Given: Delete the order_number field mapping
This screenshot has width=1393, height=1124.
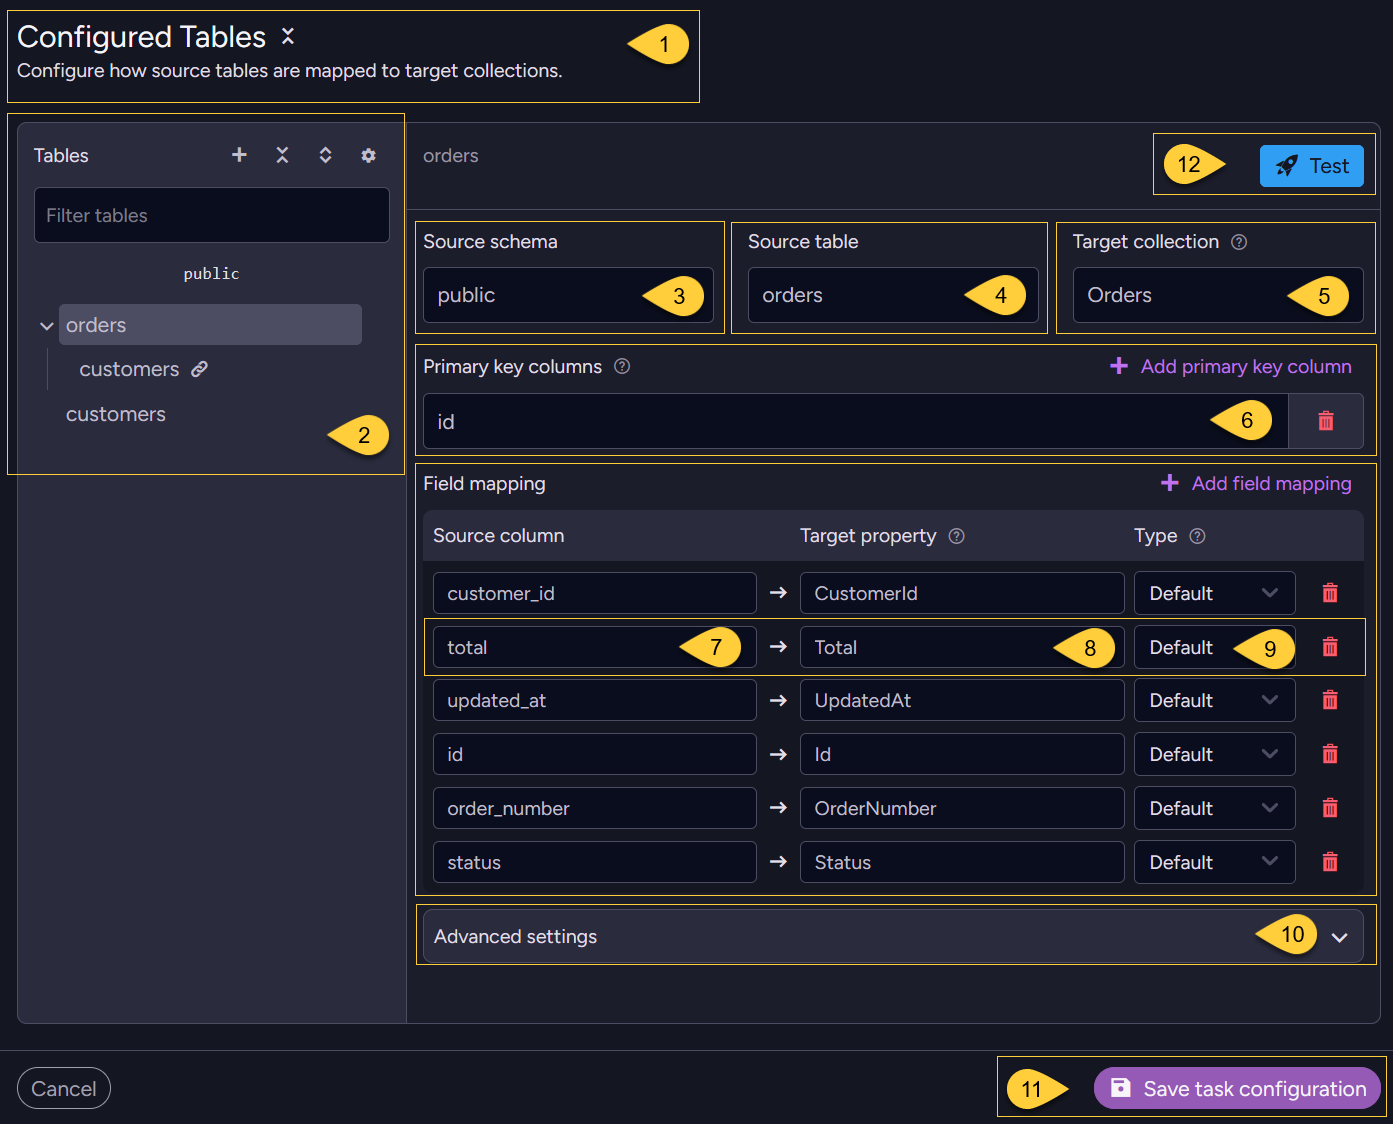Looking at the screenshot, I should 1330,808.
